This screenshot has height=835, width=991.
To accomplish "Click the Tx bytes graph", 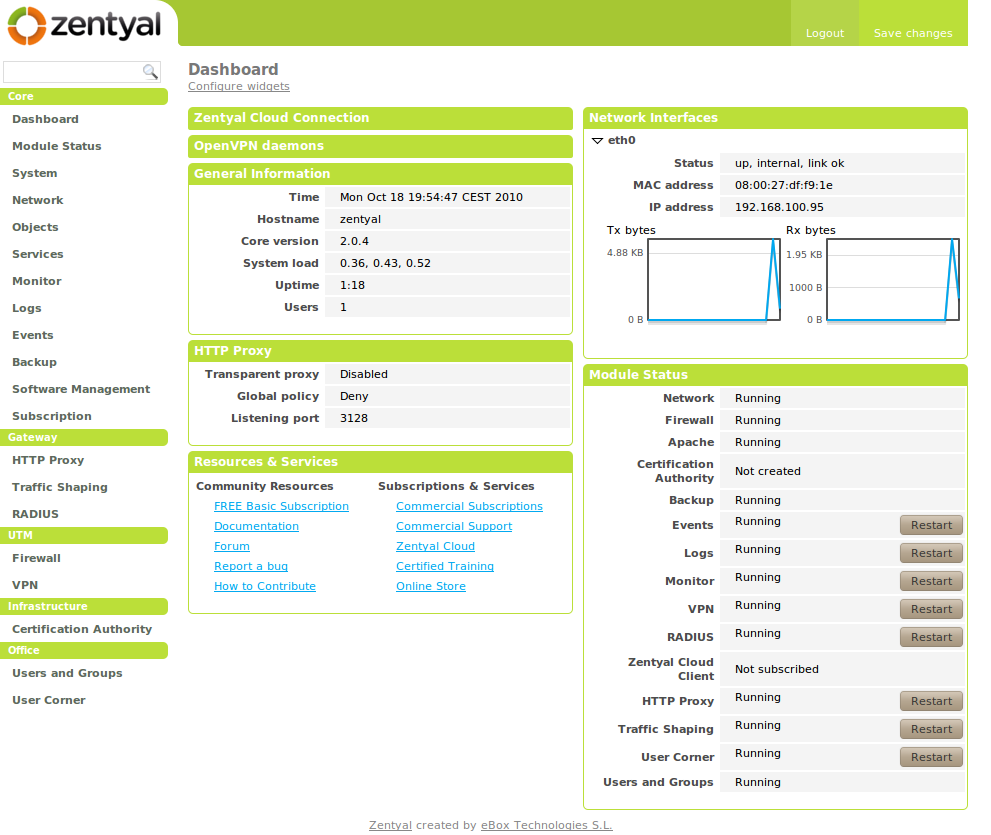I will pyautogui.click(x=714, y=280).
